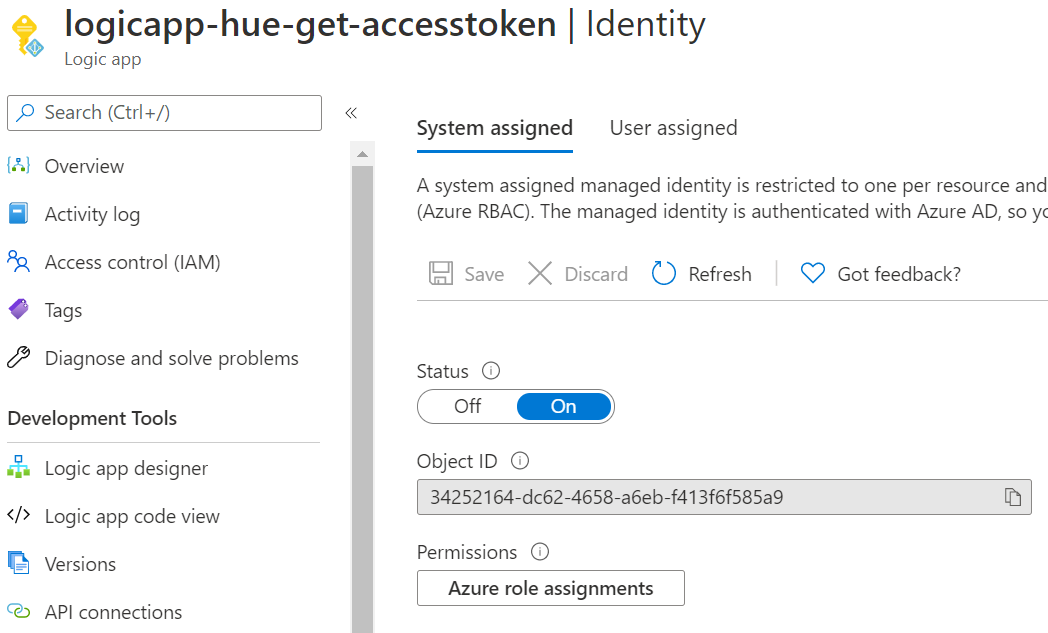Click the Overview icon
This screenshot has height=633, width=1048.
(19, 165)
